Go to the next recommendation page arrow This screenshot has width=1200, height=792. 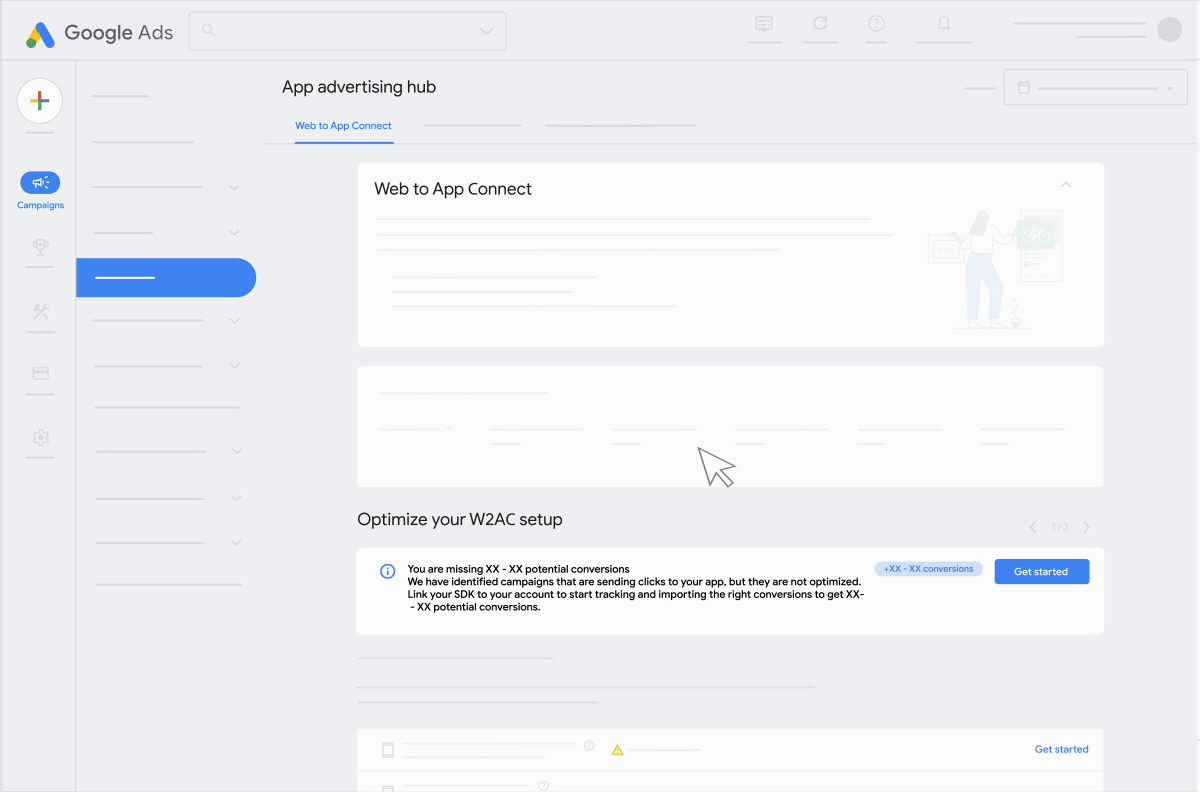[1086, 527]
